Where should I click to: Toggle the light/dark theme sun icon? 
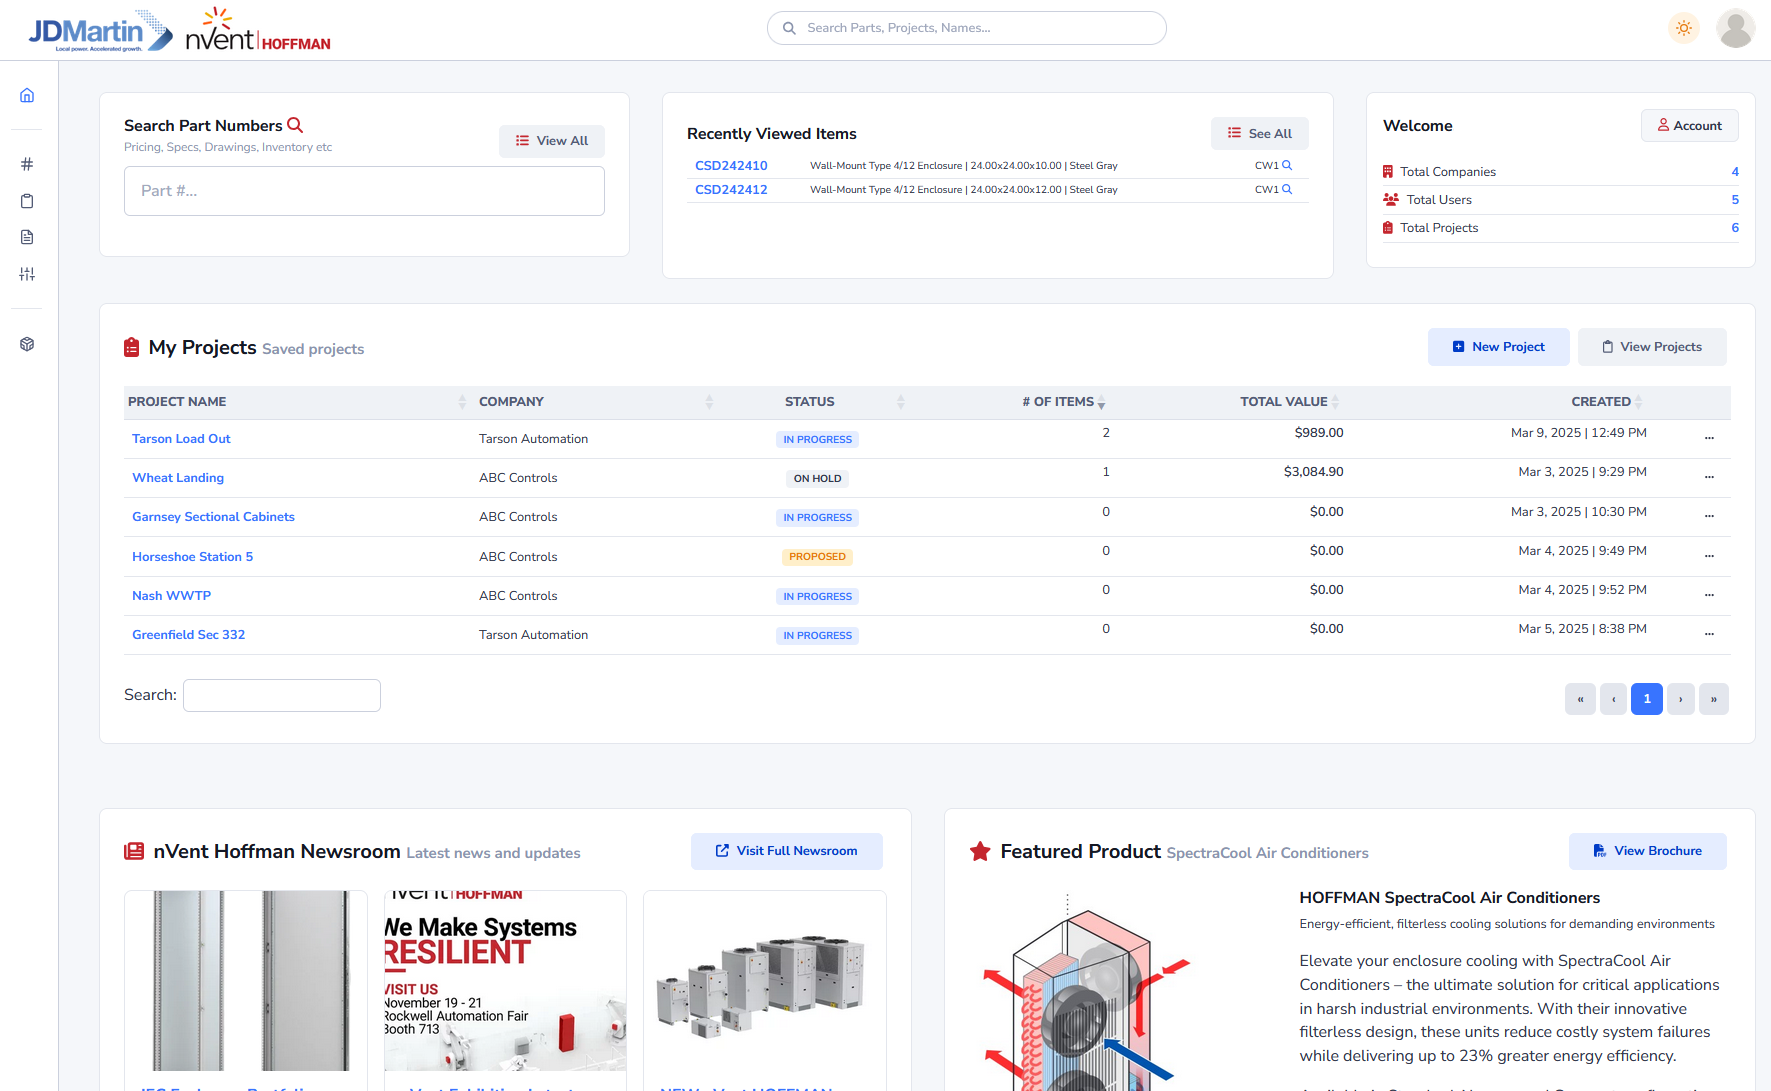coord(1684,28)
